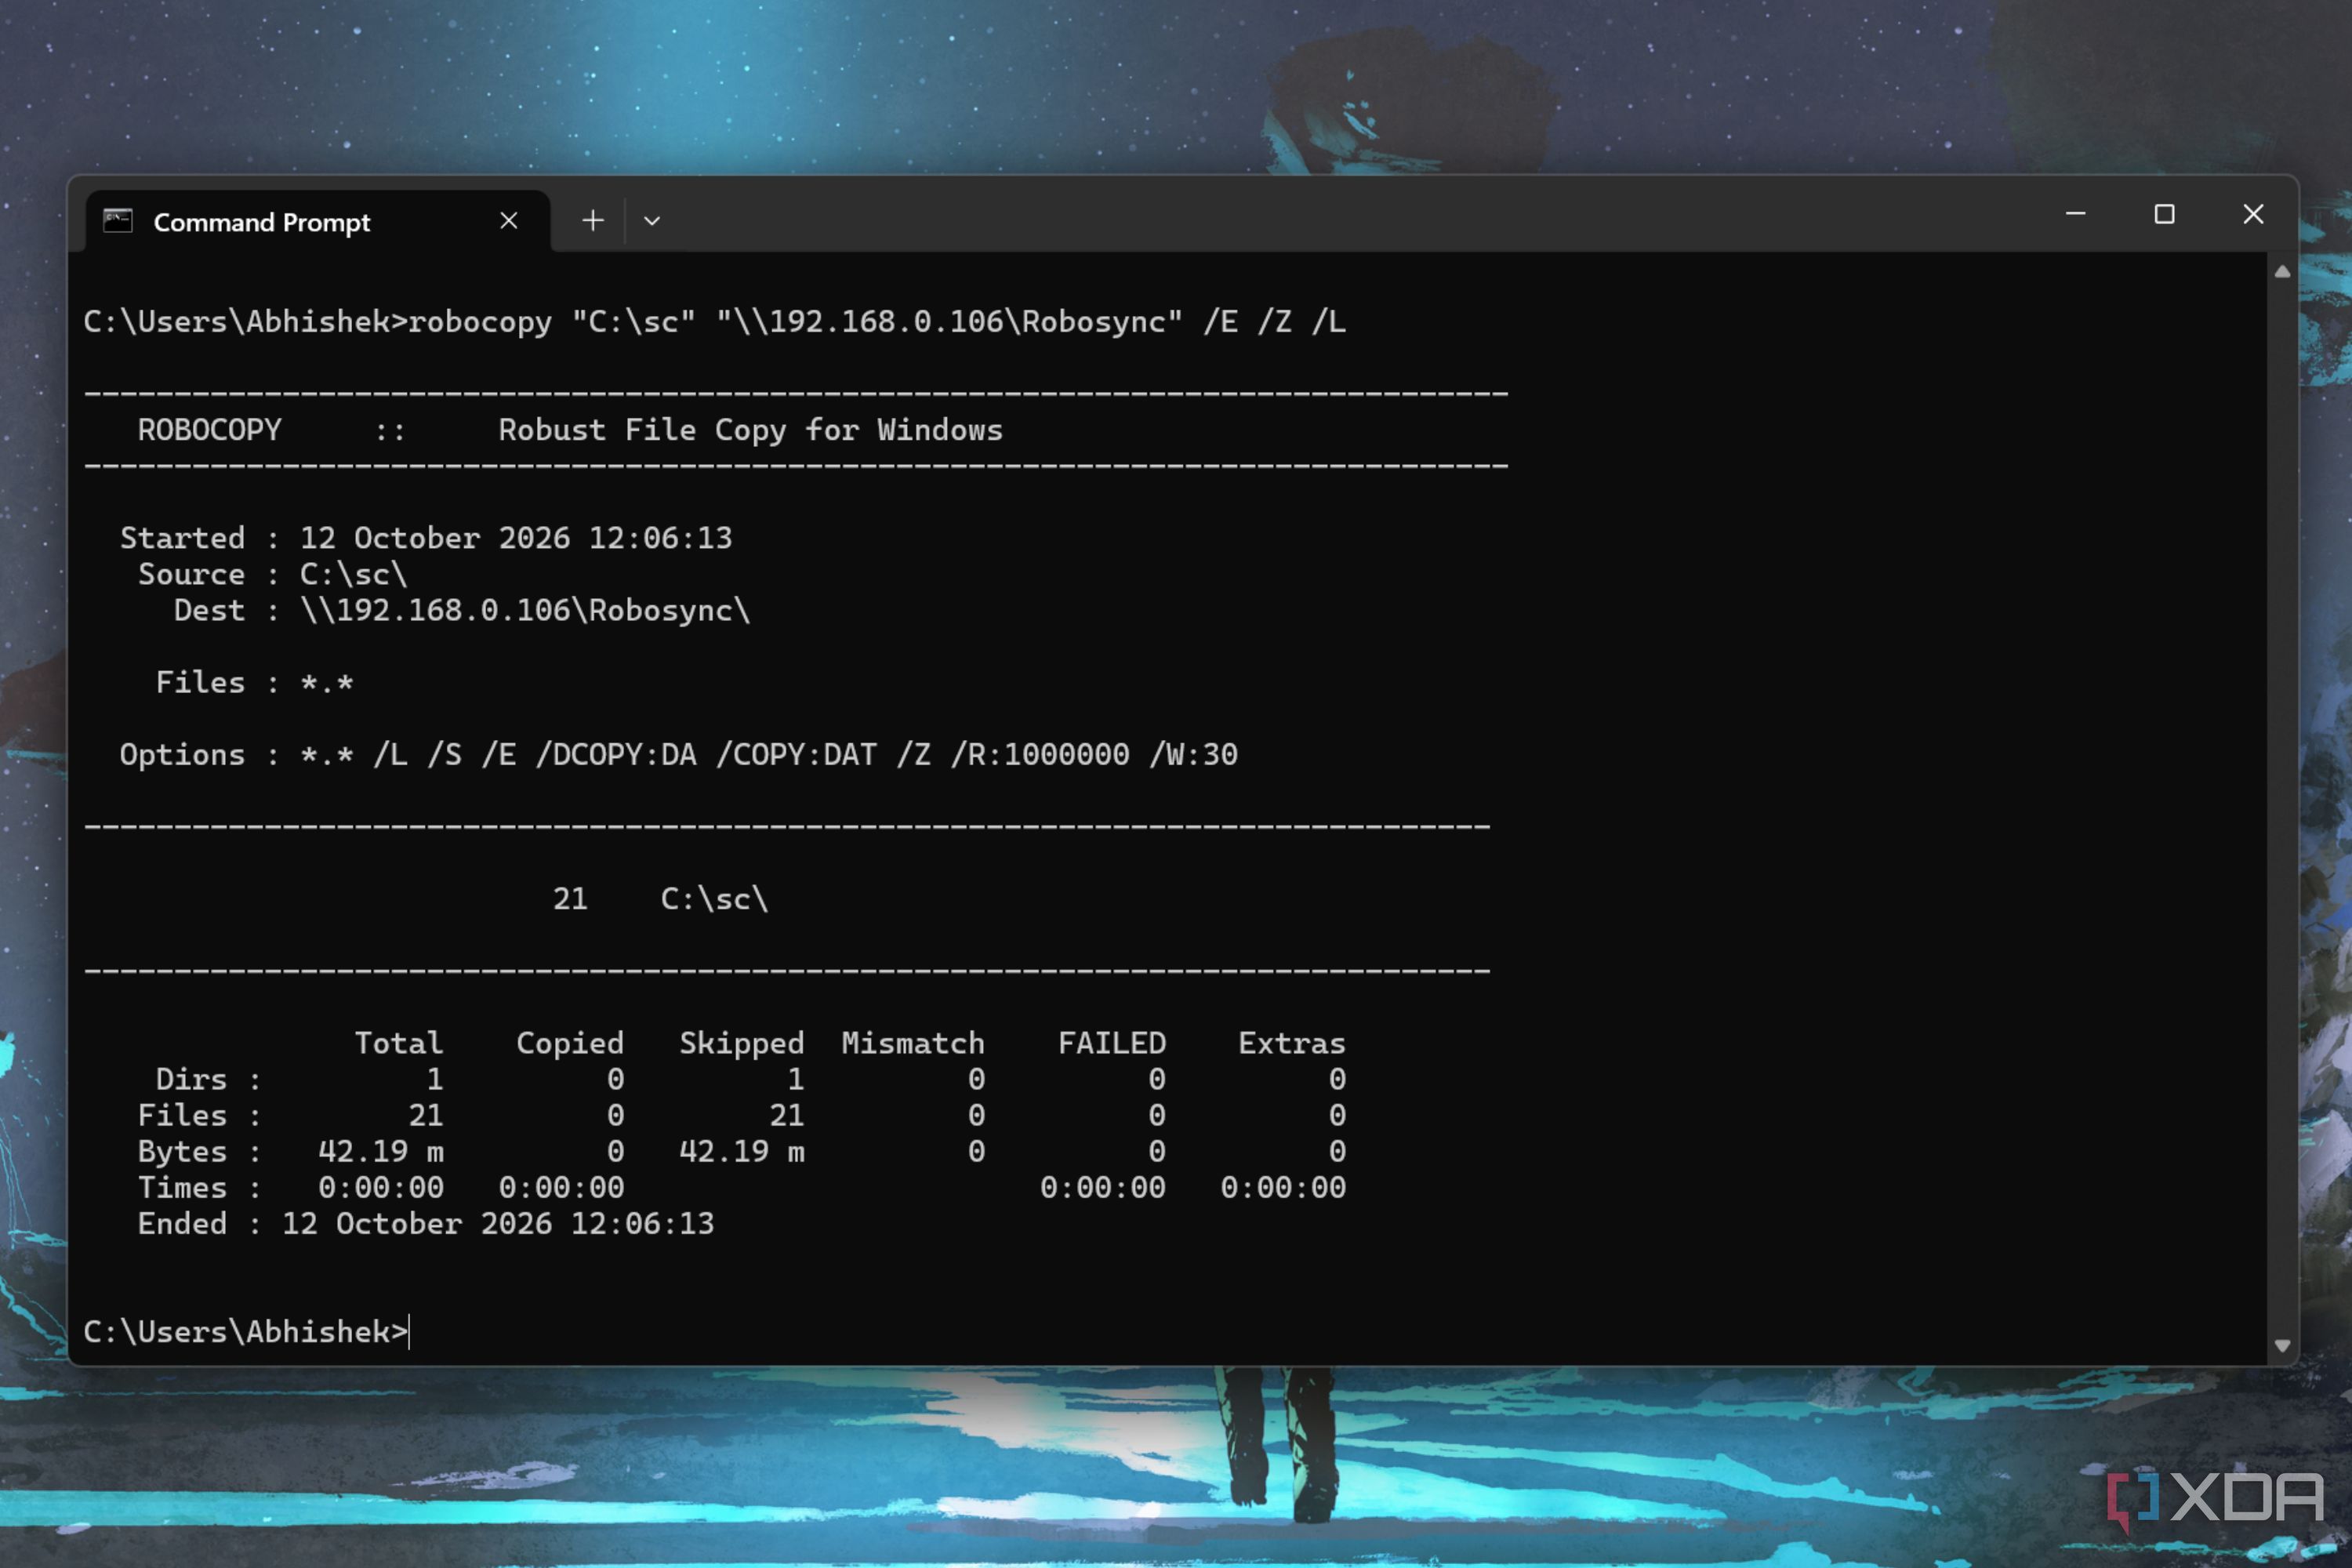Click the Mismatch column header
The image size is (2352, 1568).
pyautogui.click(x=913, y=1043)
